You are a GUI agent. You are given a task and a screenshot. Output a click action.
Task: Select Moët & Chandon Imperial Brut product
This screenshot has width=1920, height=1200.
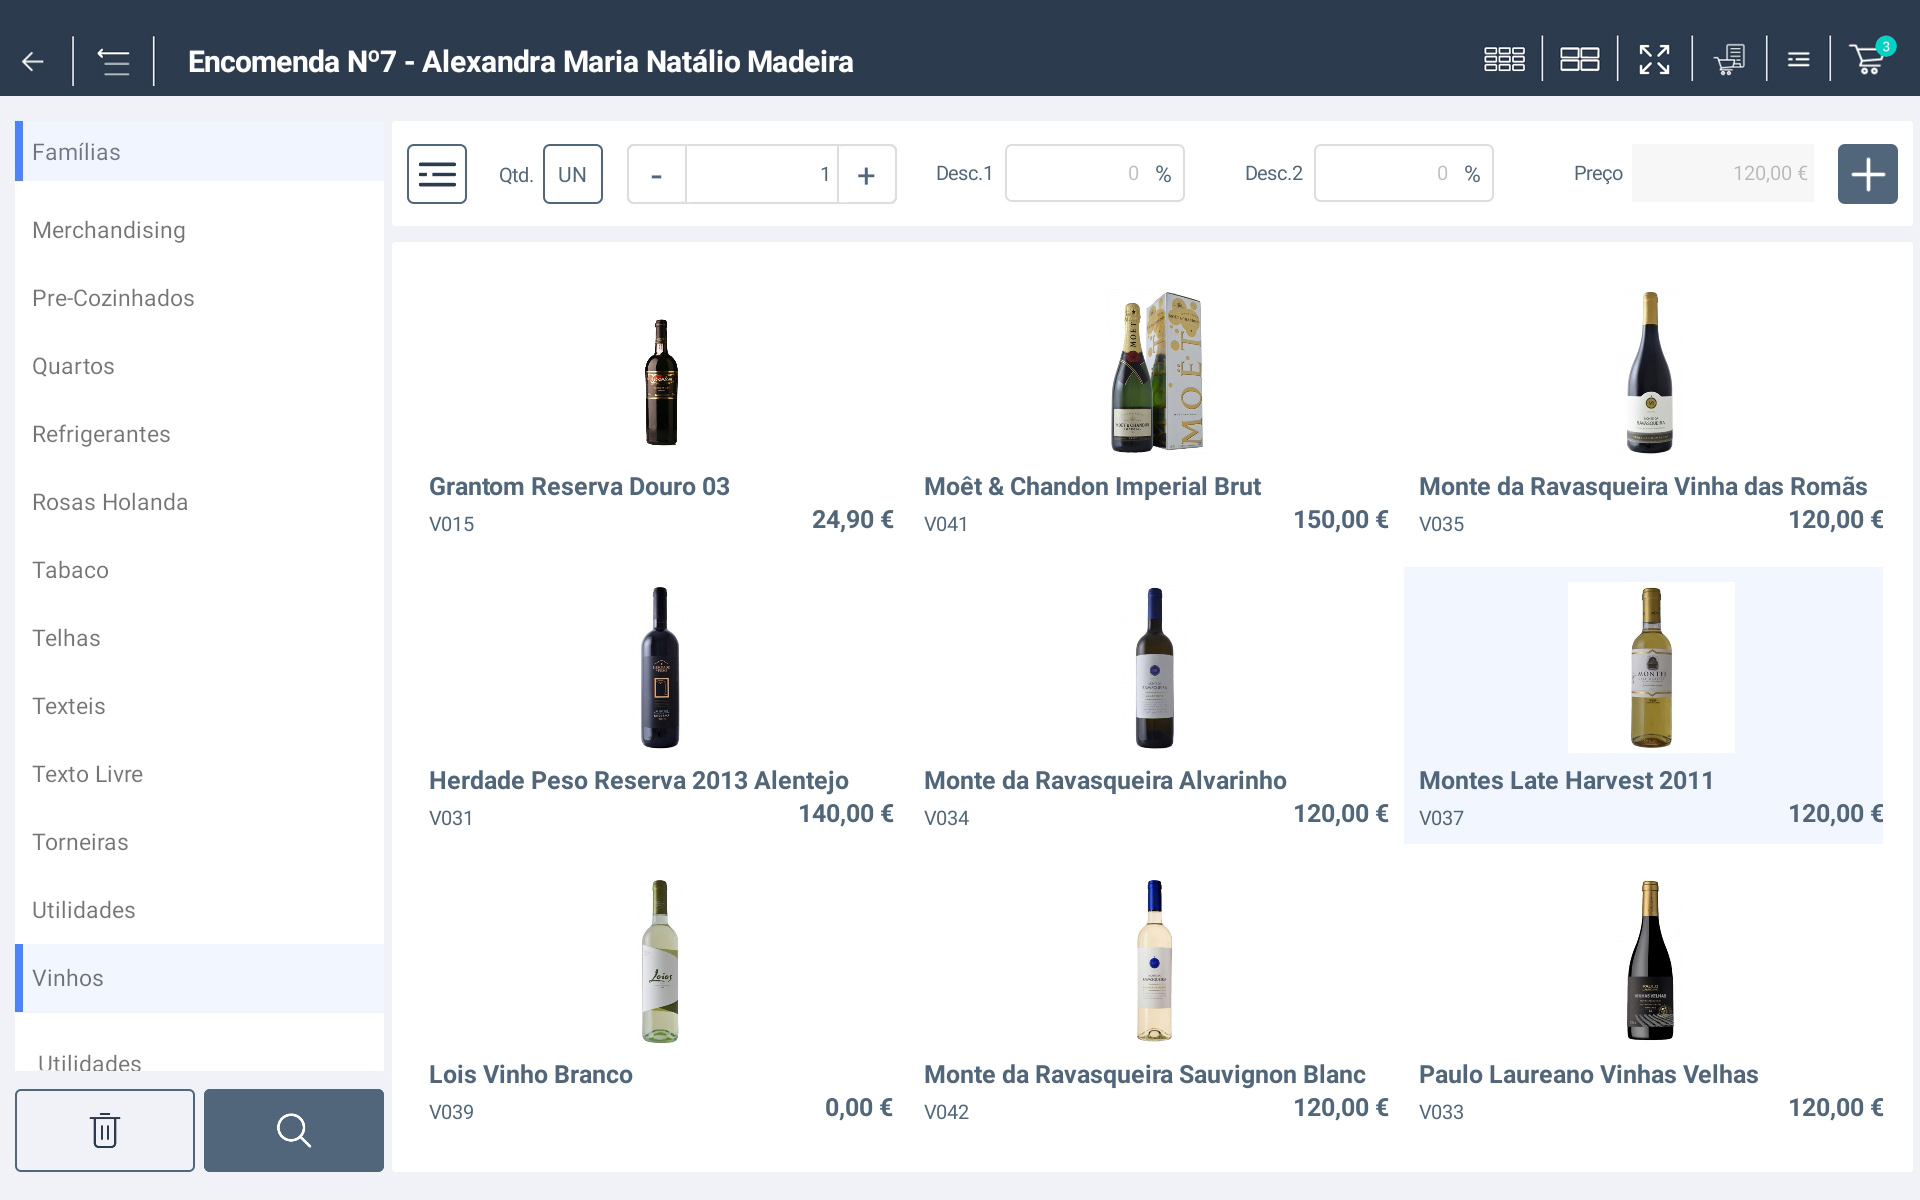pos(1155,410)
